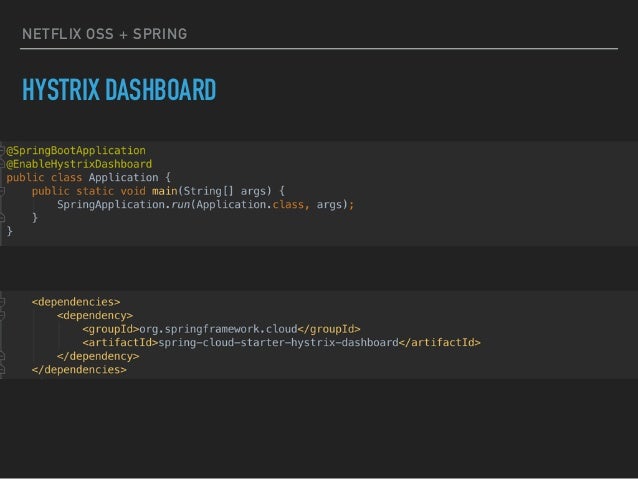Click the closing groupId tag
638x479 pixels.
tap(329, 329)
